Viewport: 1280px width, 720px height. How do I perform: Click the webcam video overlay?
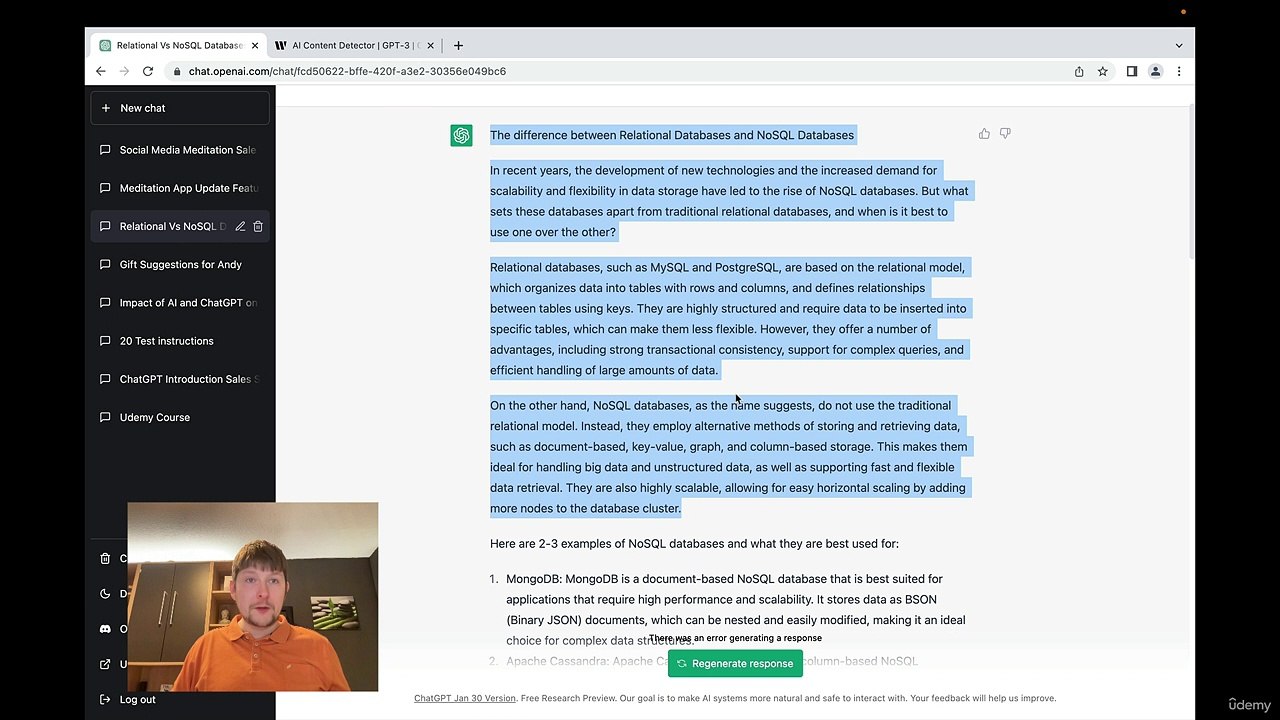tap(253, 597)
